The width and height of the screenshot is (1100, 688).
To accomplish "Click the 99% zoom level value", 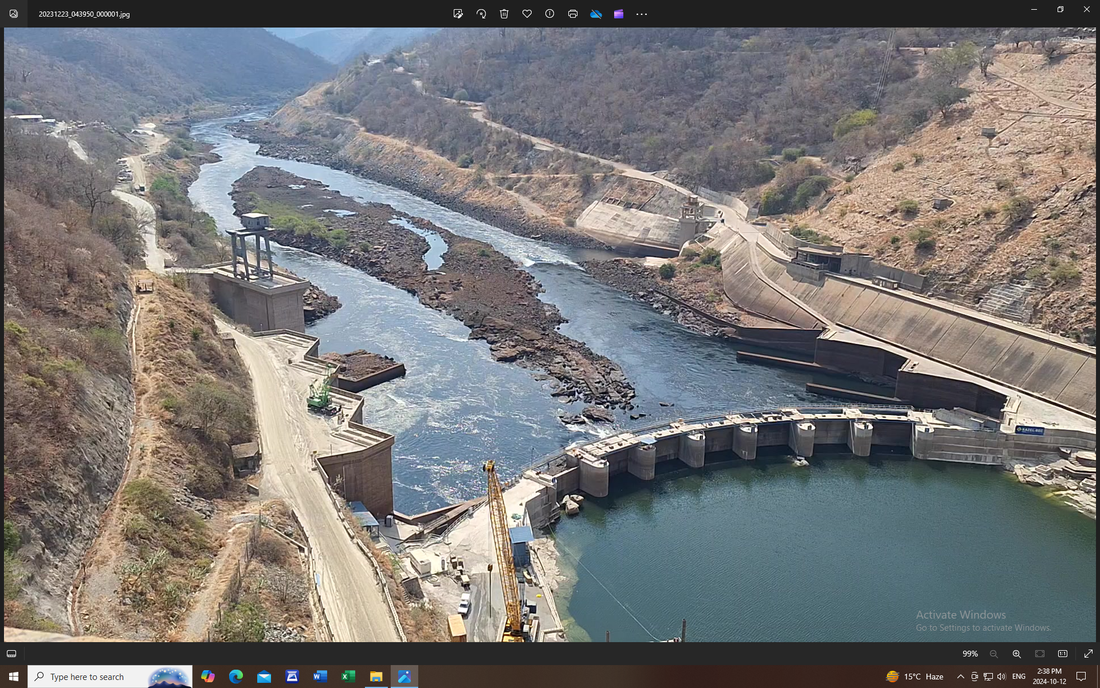I will [970, 654].
